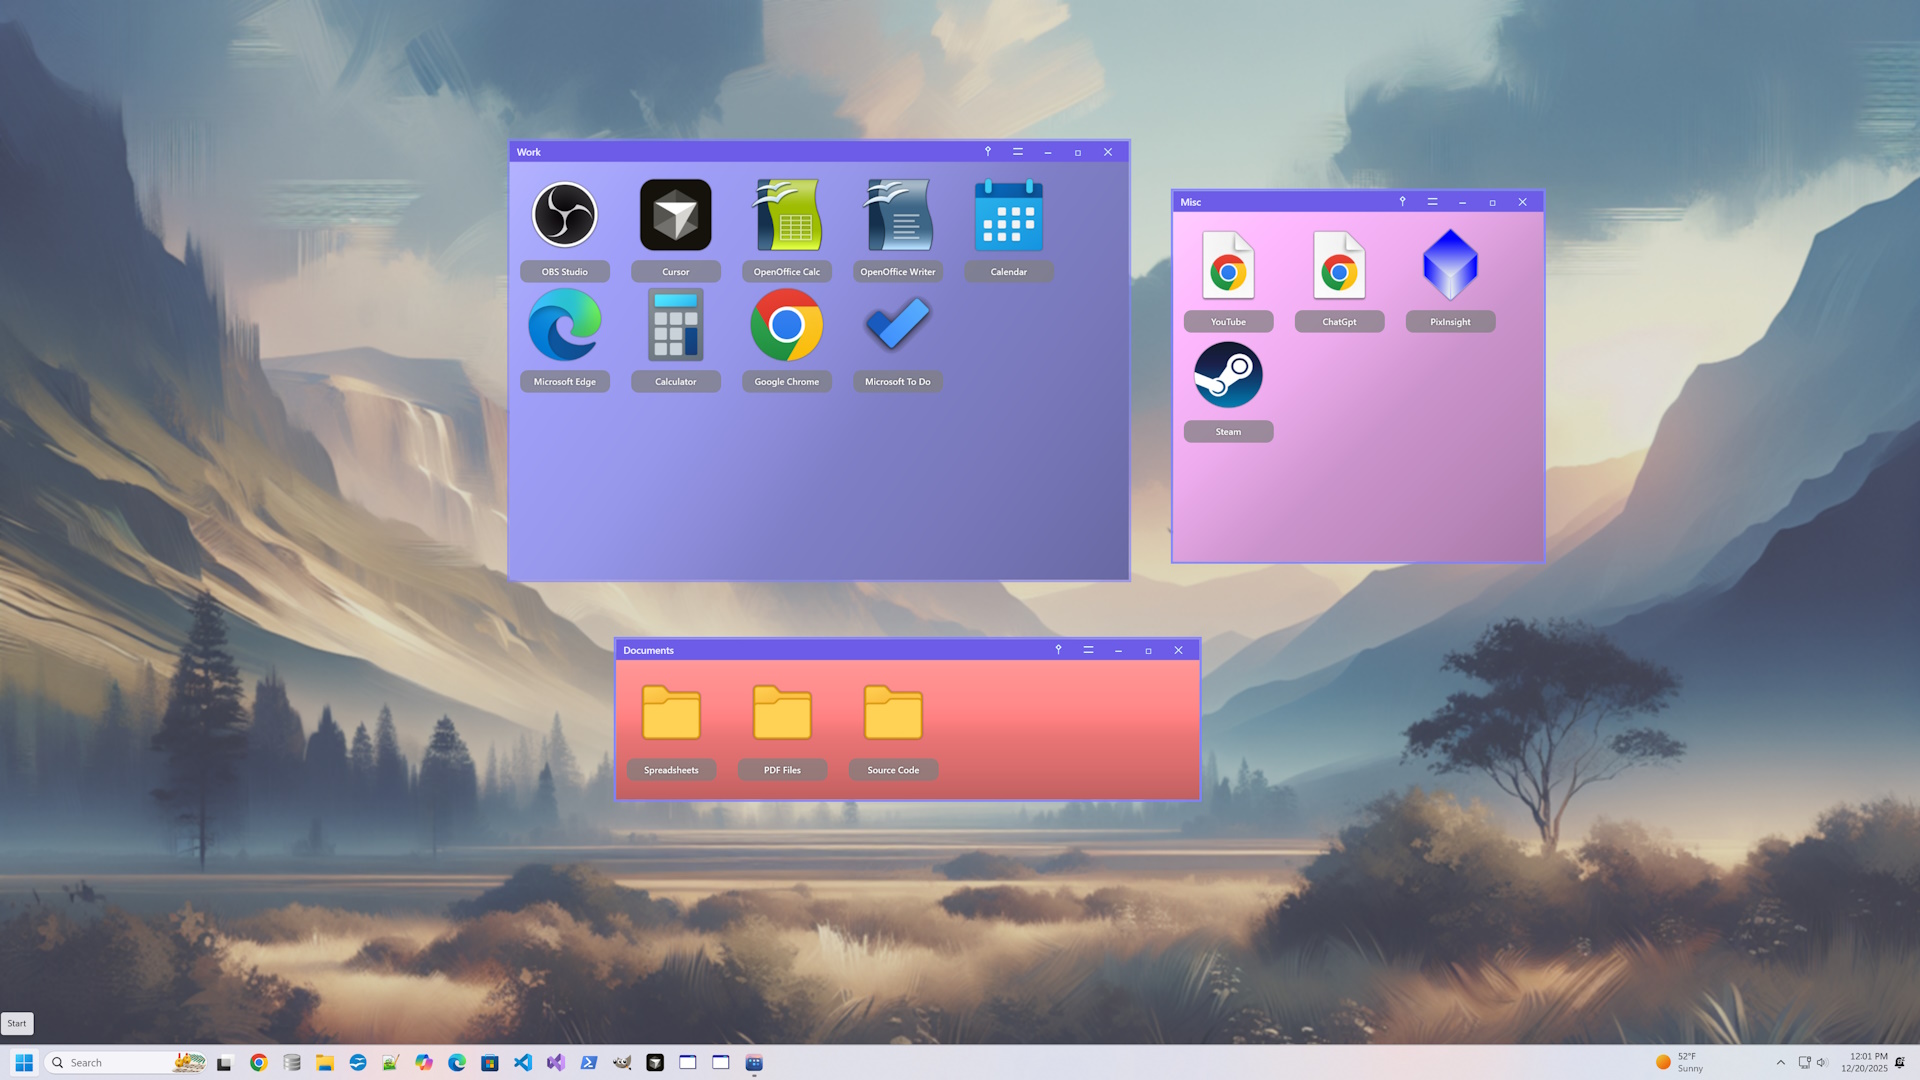Open OpenOffice Writer
The image size is (1920, 1080).
pos(897,214)
